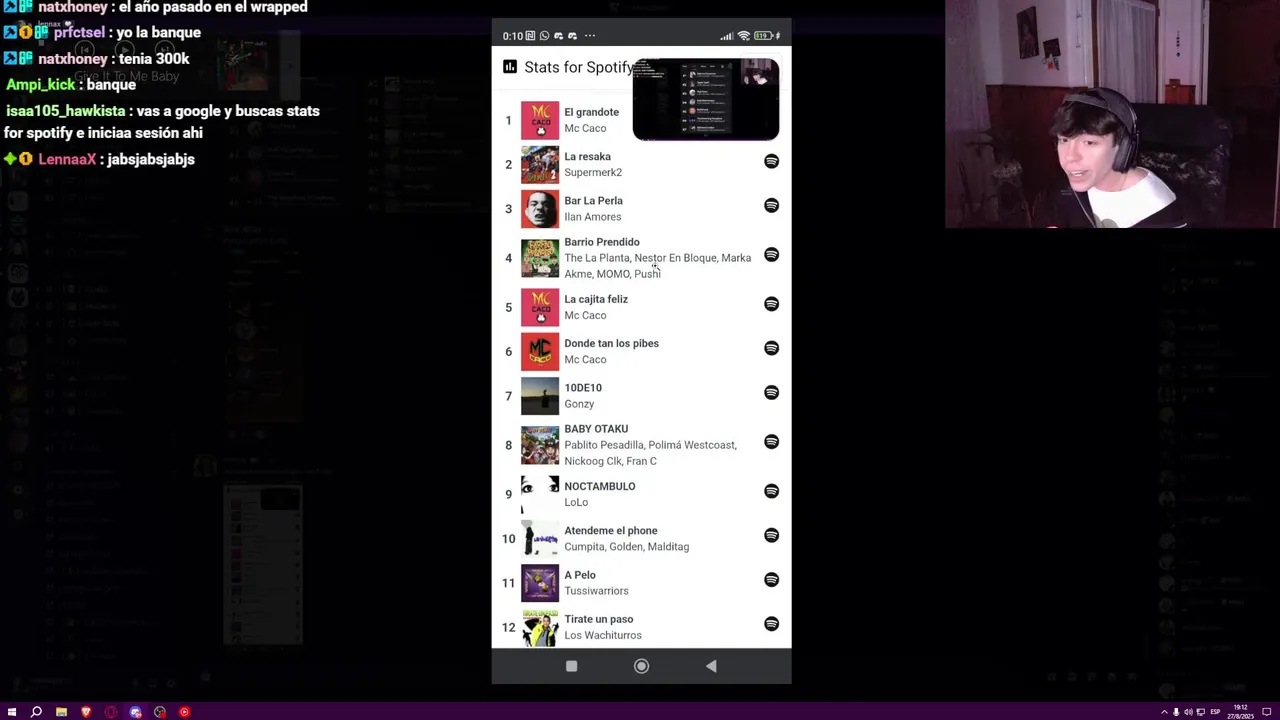
Task: Select track title La cajita feliz
Action: [596, 299]
